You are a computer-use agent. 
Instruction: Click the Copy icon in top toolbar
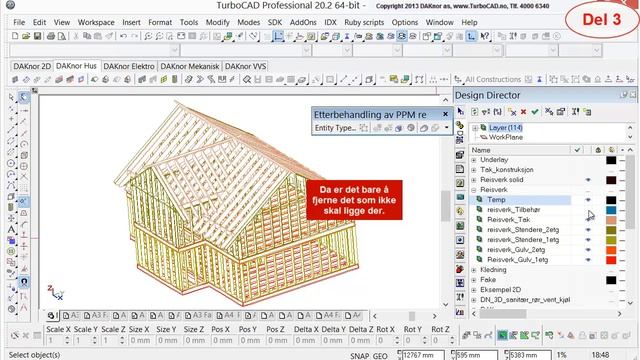[x=87, y=36]
